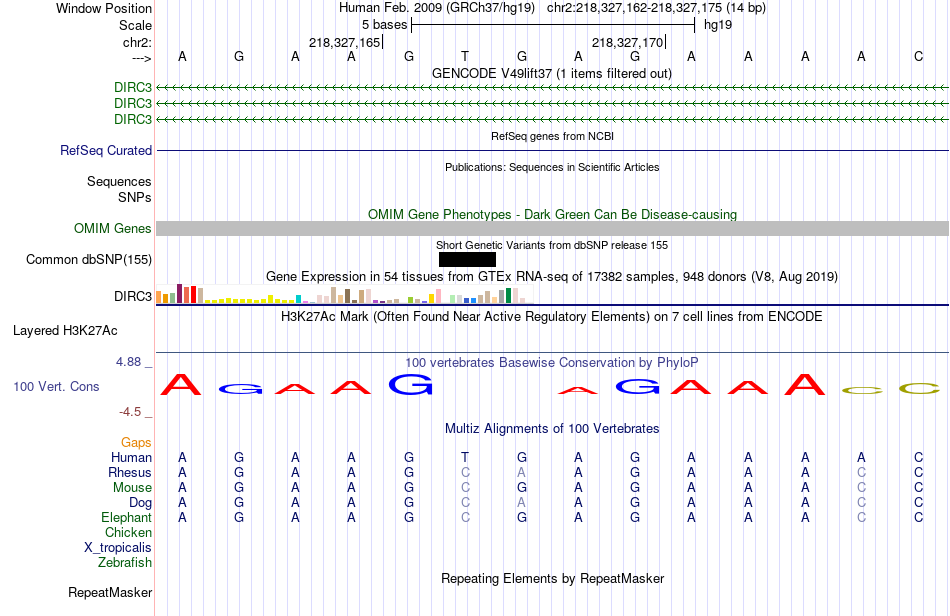Open the first DIRC3 GENCODE transcript label

point(133,87)
